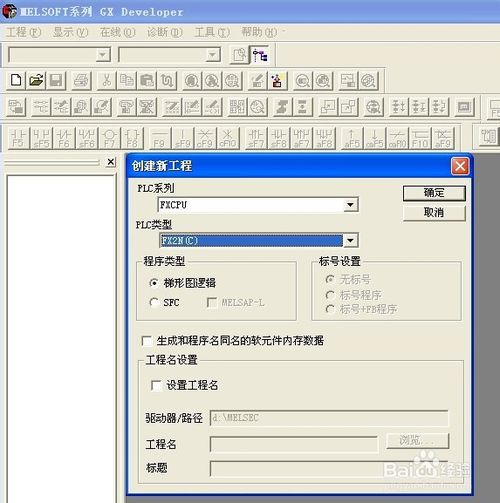The width and height of the screenshot is (500, 503).
Task: Select the 梯形图逻辑 radio button
Action: point(154,283)
